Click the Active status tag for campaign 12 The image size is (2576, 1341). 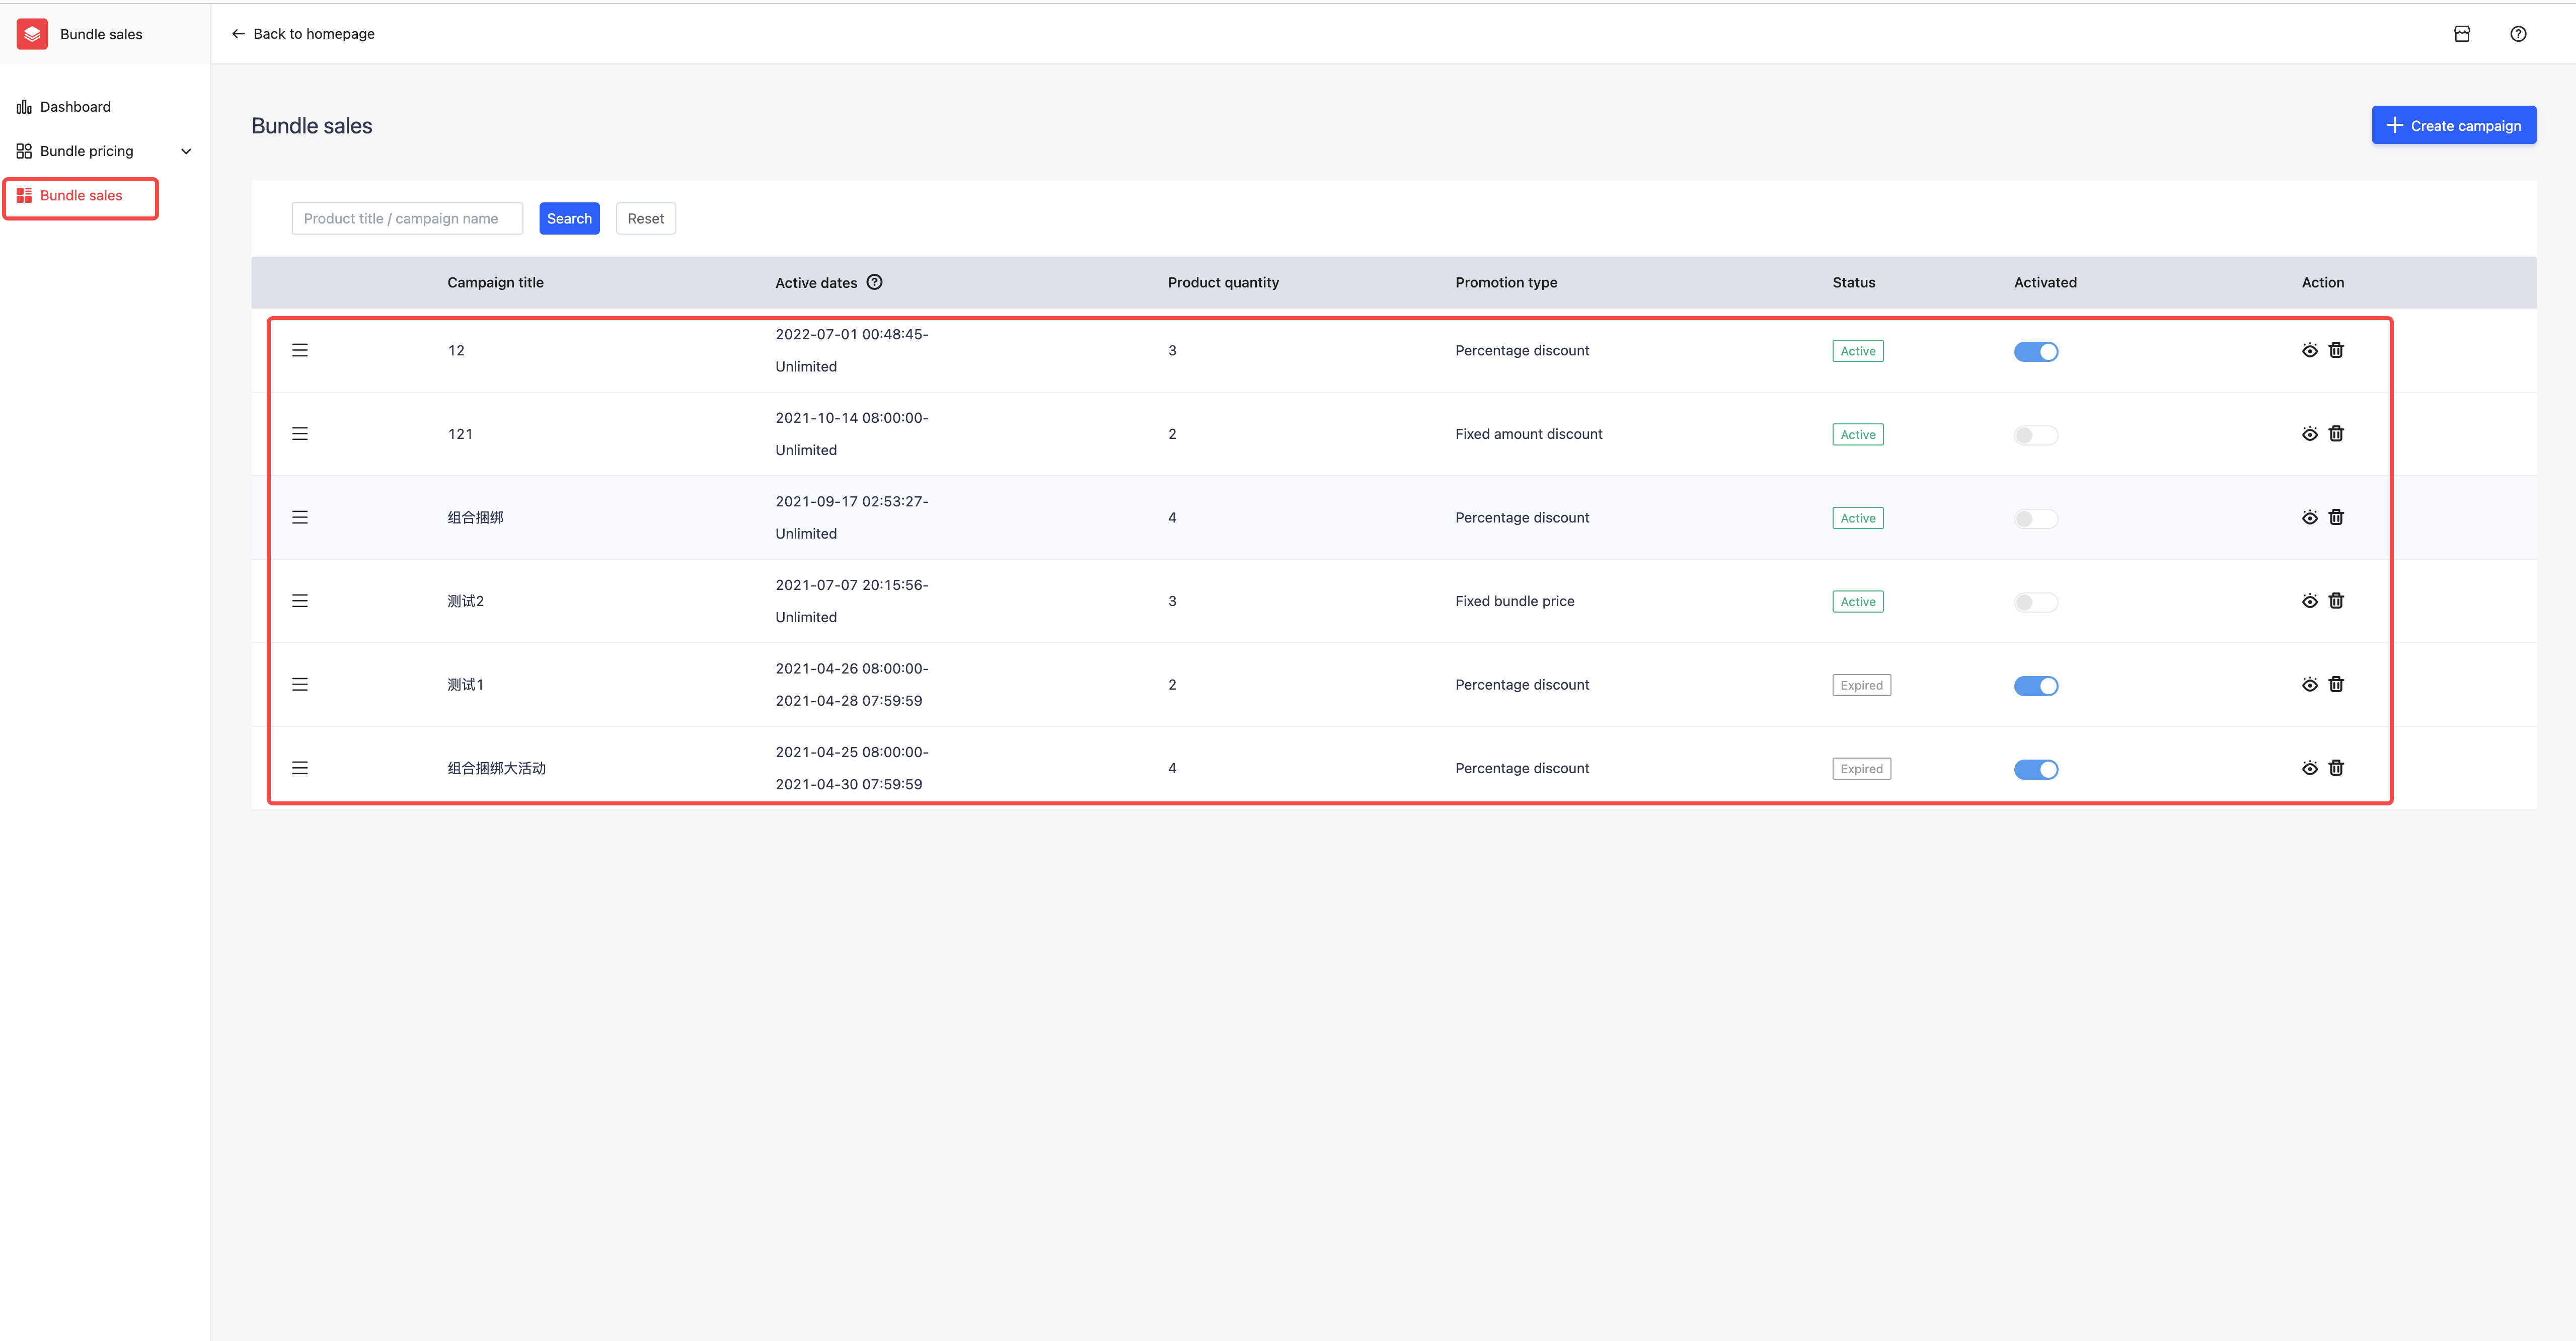click(x=1858, y=351)
